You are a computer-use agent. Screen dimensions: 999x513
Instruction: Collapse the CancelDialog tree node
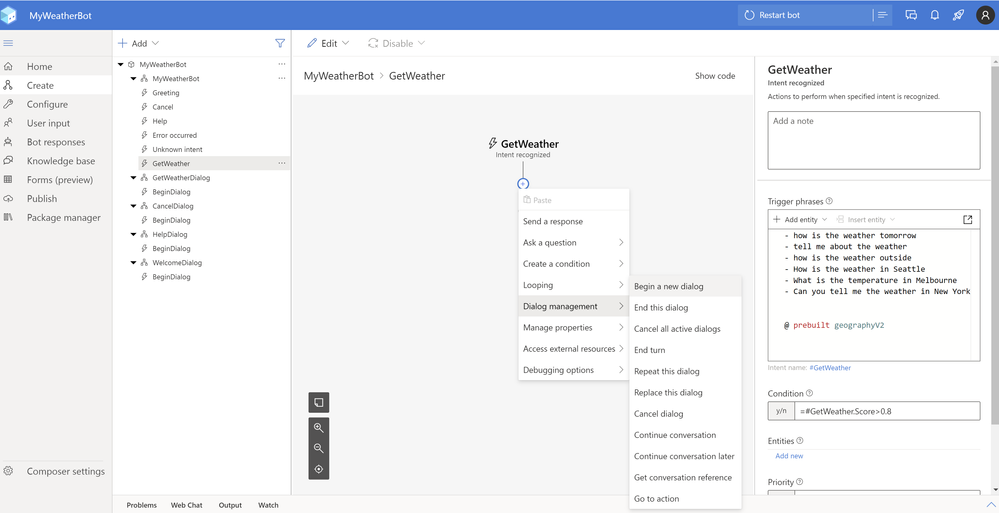tap(133, 206)
